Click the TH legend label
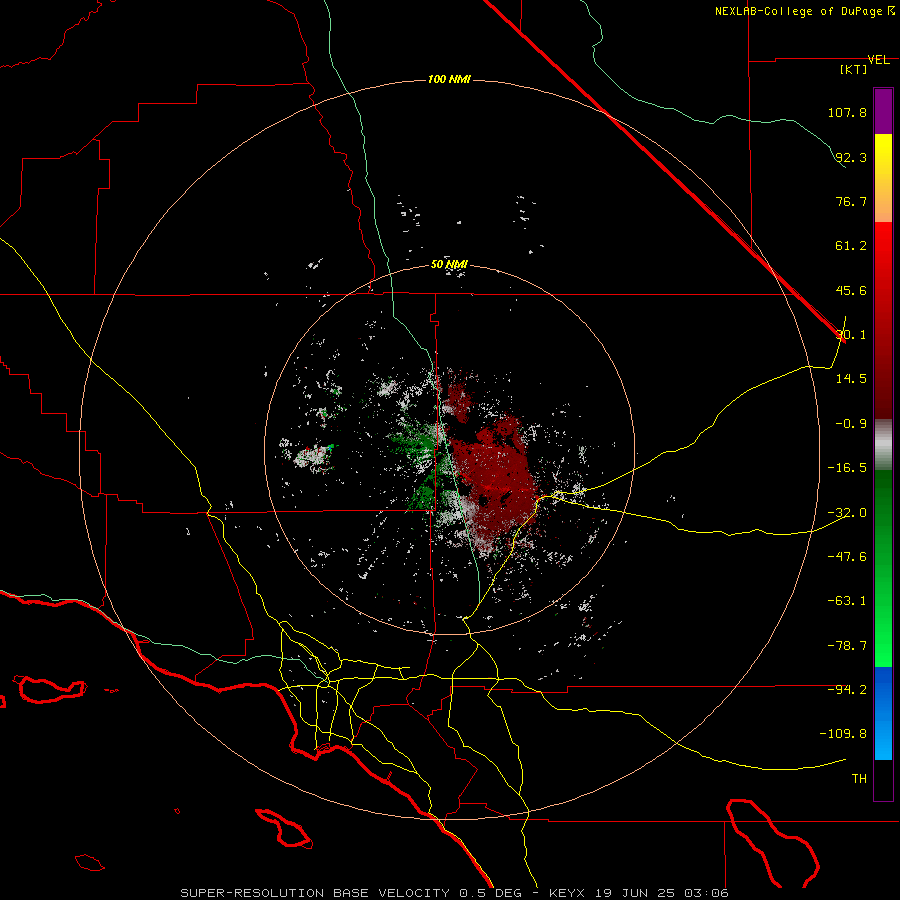Viewport: 900px width, 900px height. 859,779
